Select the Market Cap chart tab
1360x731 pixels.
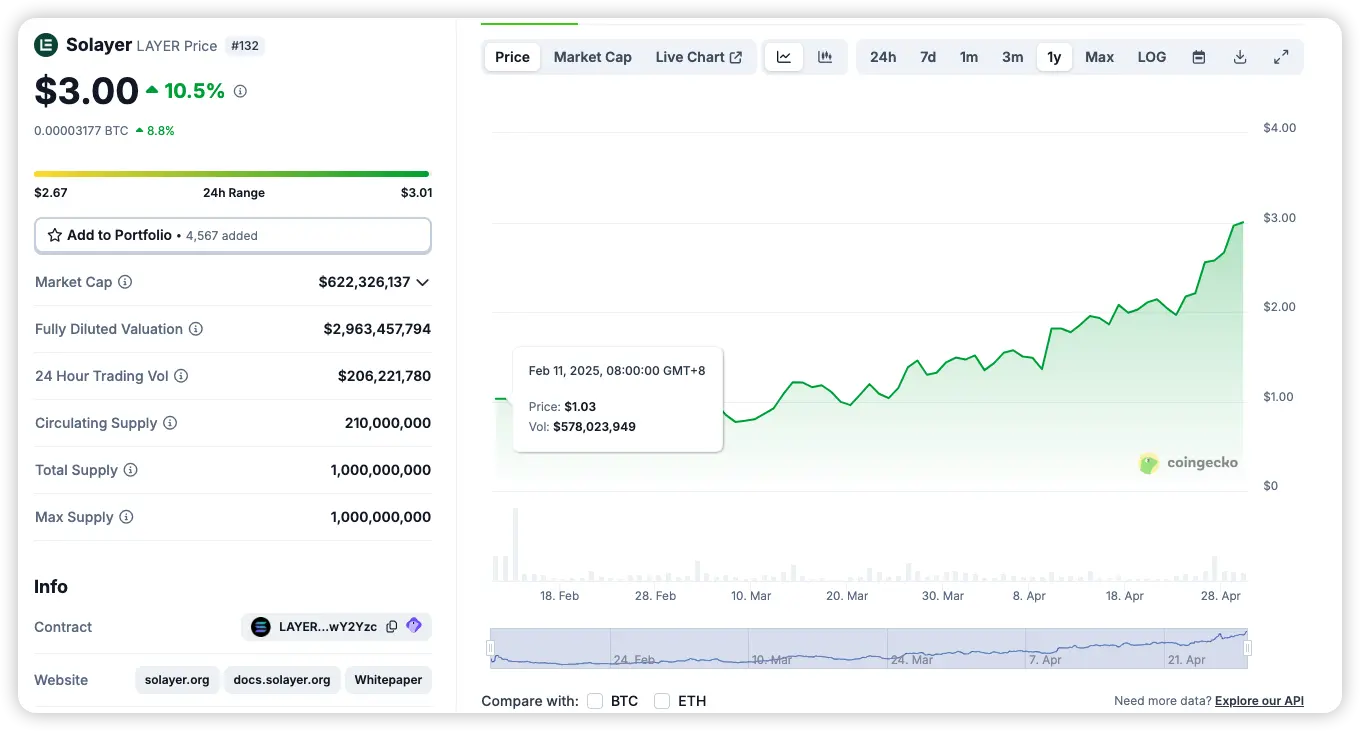pyautogui.click(x=592, y=57)
